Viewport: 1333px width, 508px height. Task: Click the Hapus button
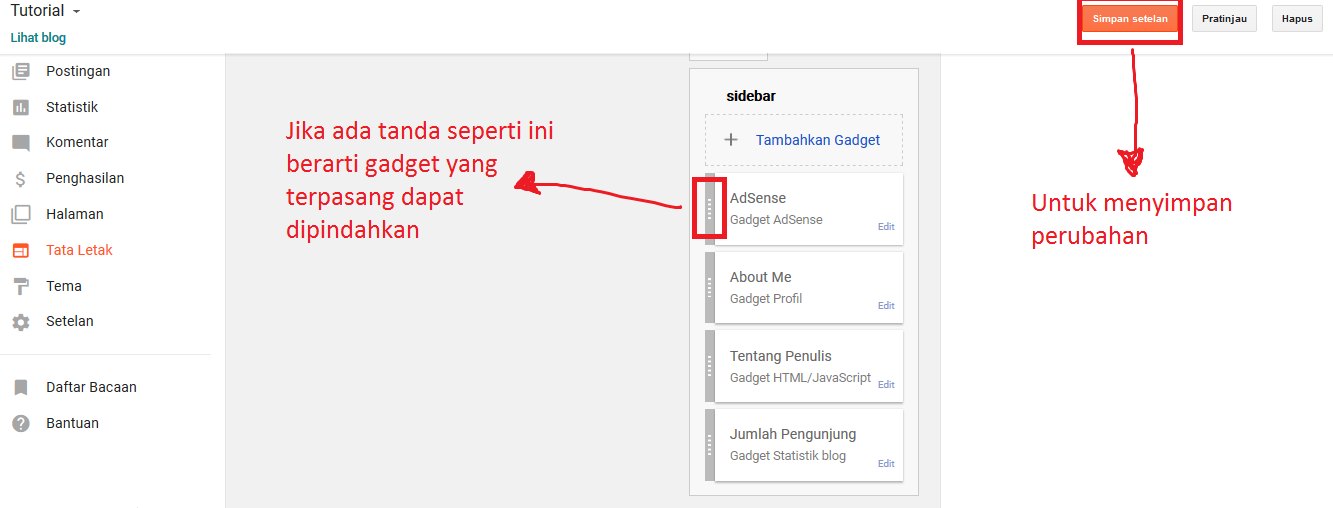pos(1297,19)
